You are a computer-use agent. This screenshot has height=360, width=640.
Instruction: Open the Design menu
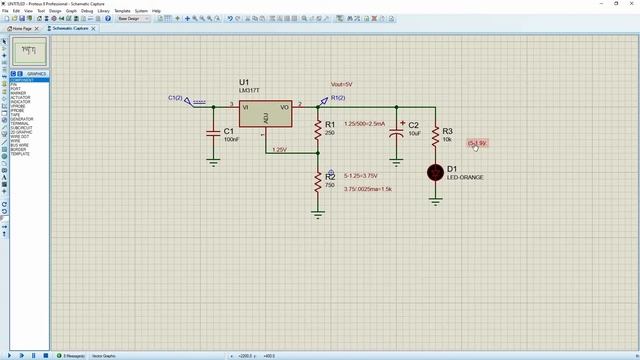click(55, 11)
